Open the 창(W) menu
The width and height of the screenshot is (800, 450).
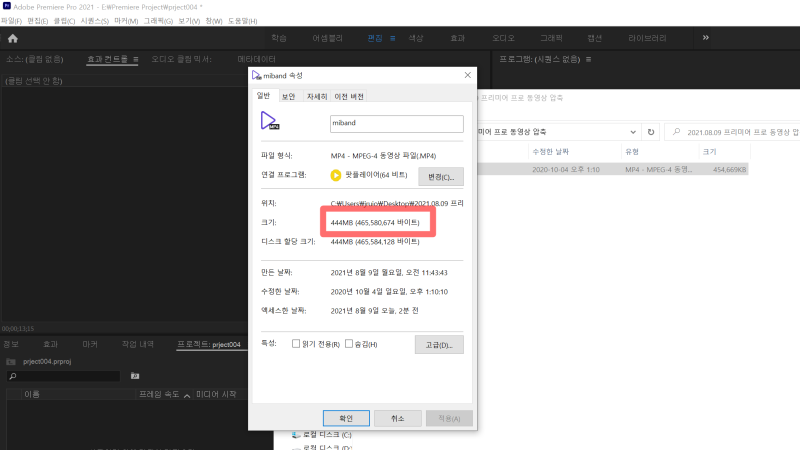pyautogui.click(x=214, y=21)
